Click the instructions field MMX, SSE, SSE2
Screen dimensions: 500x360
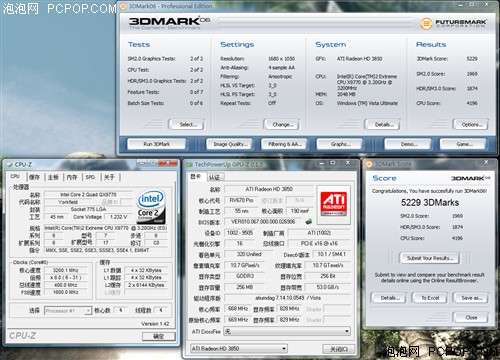click(106, 250)
